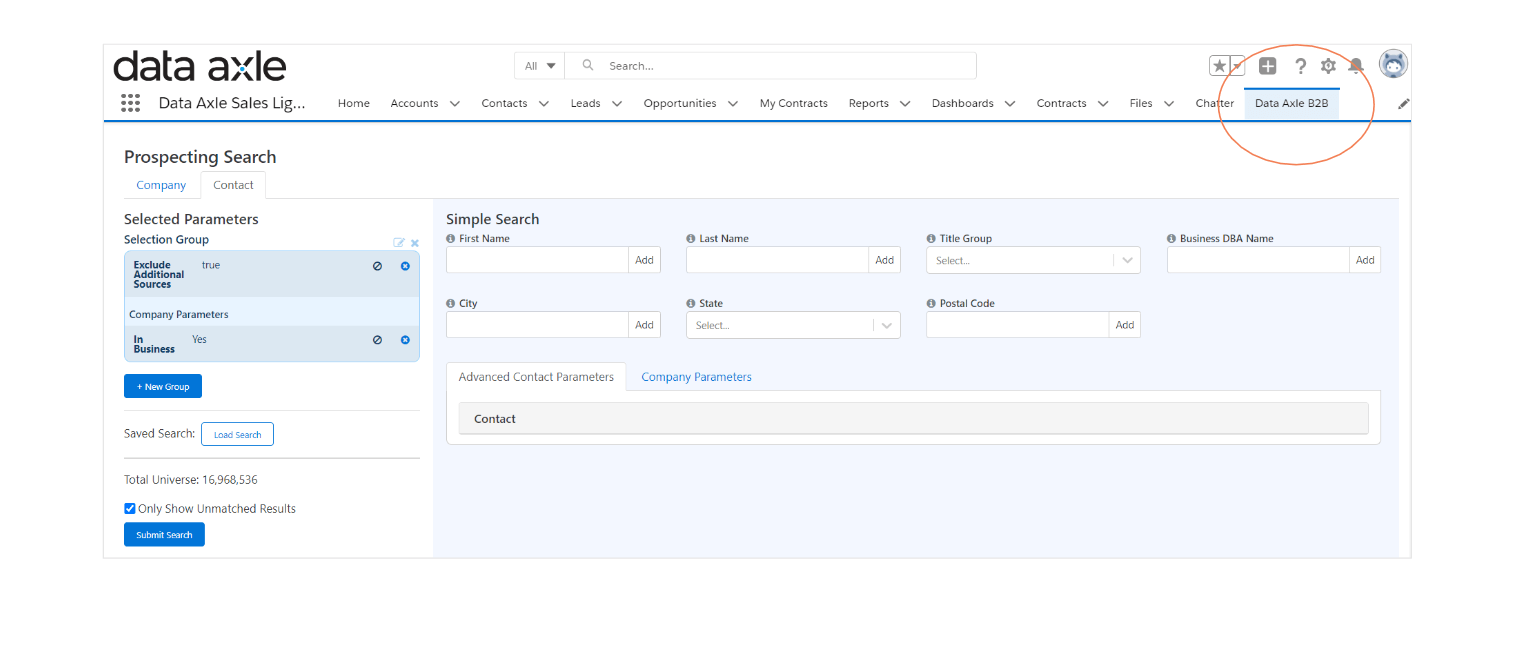Screen dimensions: 1514x669
Task: View the notifications bell
Action: pos(1356,66)
